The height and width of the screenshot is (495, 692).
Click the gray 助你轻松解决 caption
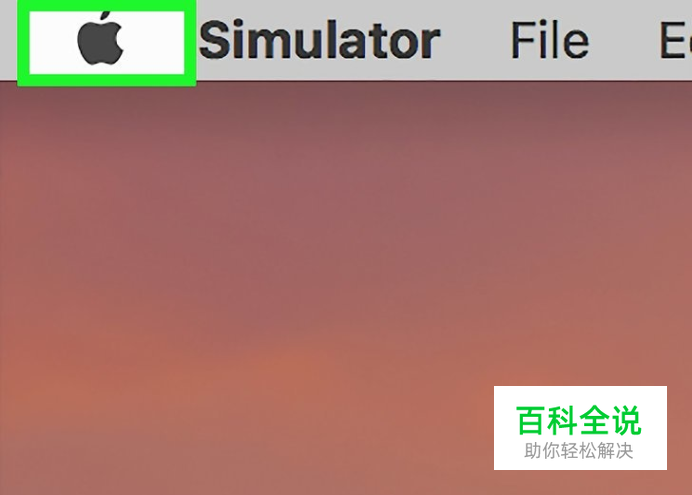click(579, 451)
